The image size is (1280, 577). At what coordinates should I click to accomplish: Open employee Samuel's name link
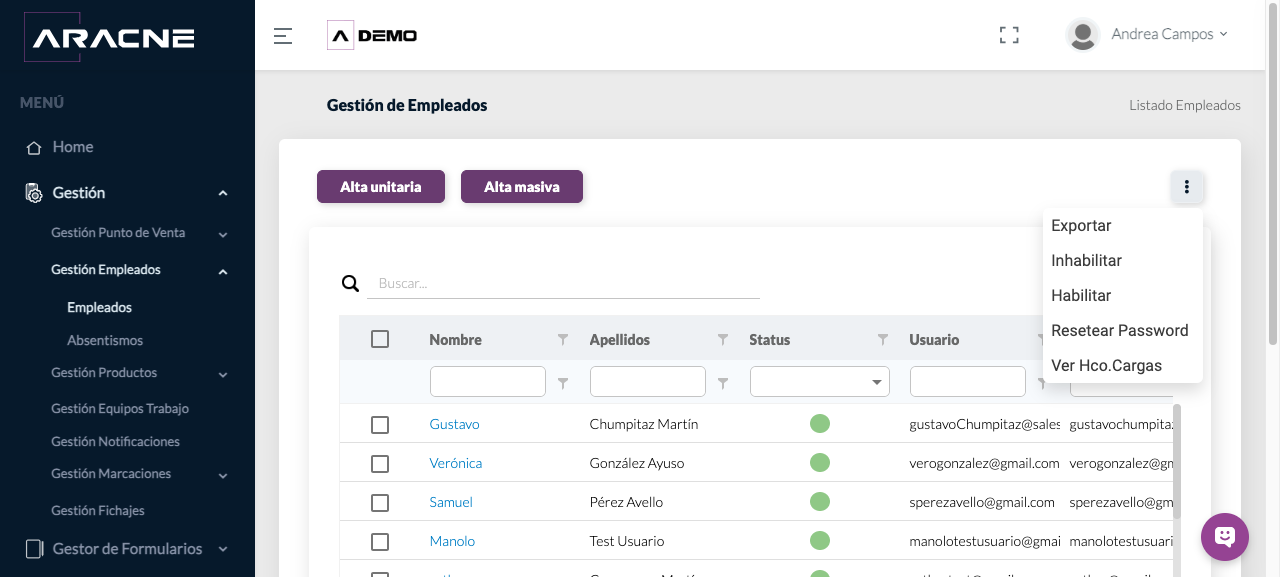(451, 502)
